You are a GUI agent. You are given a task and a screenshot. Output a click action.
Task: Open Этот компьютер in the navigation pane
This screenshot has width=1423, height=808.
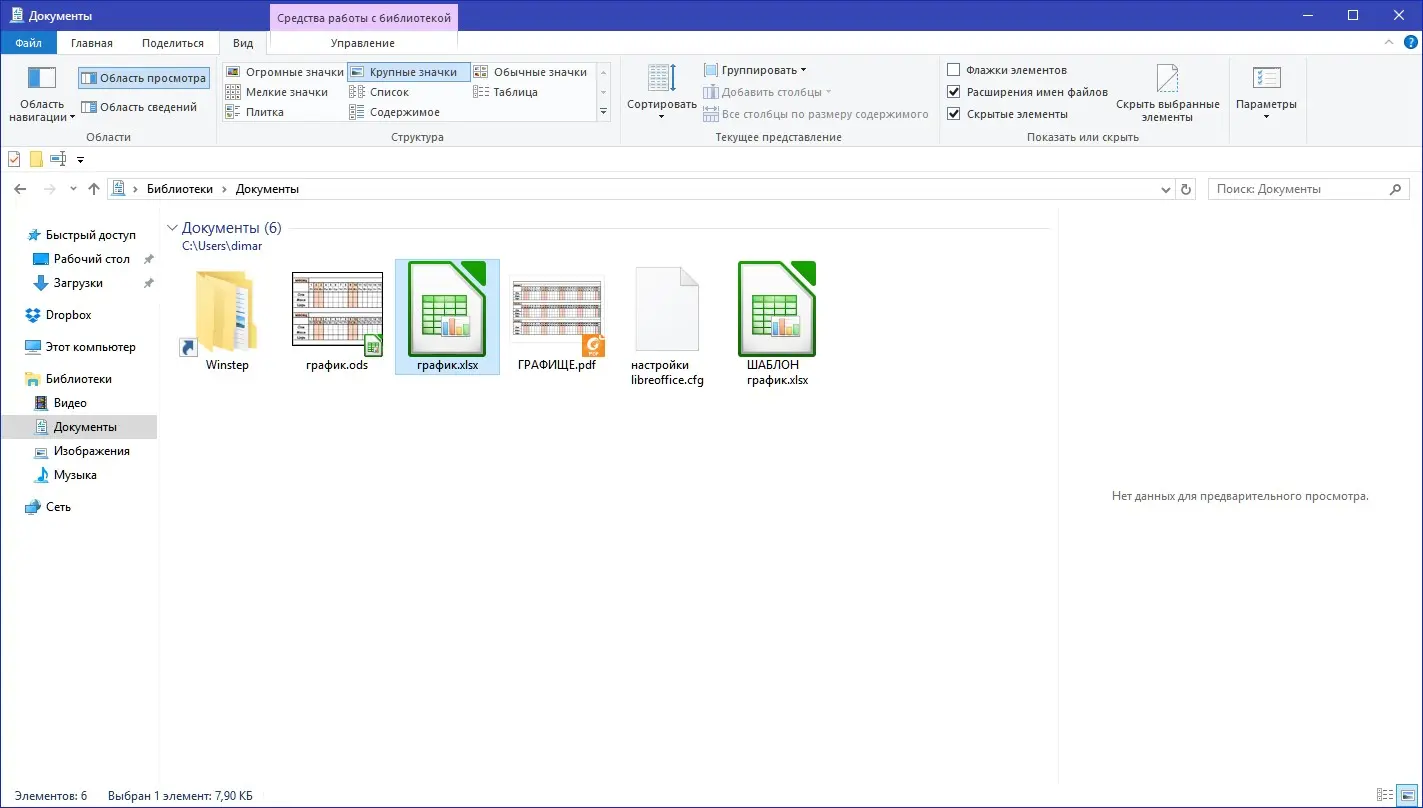point(80,347)
